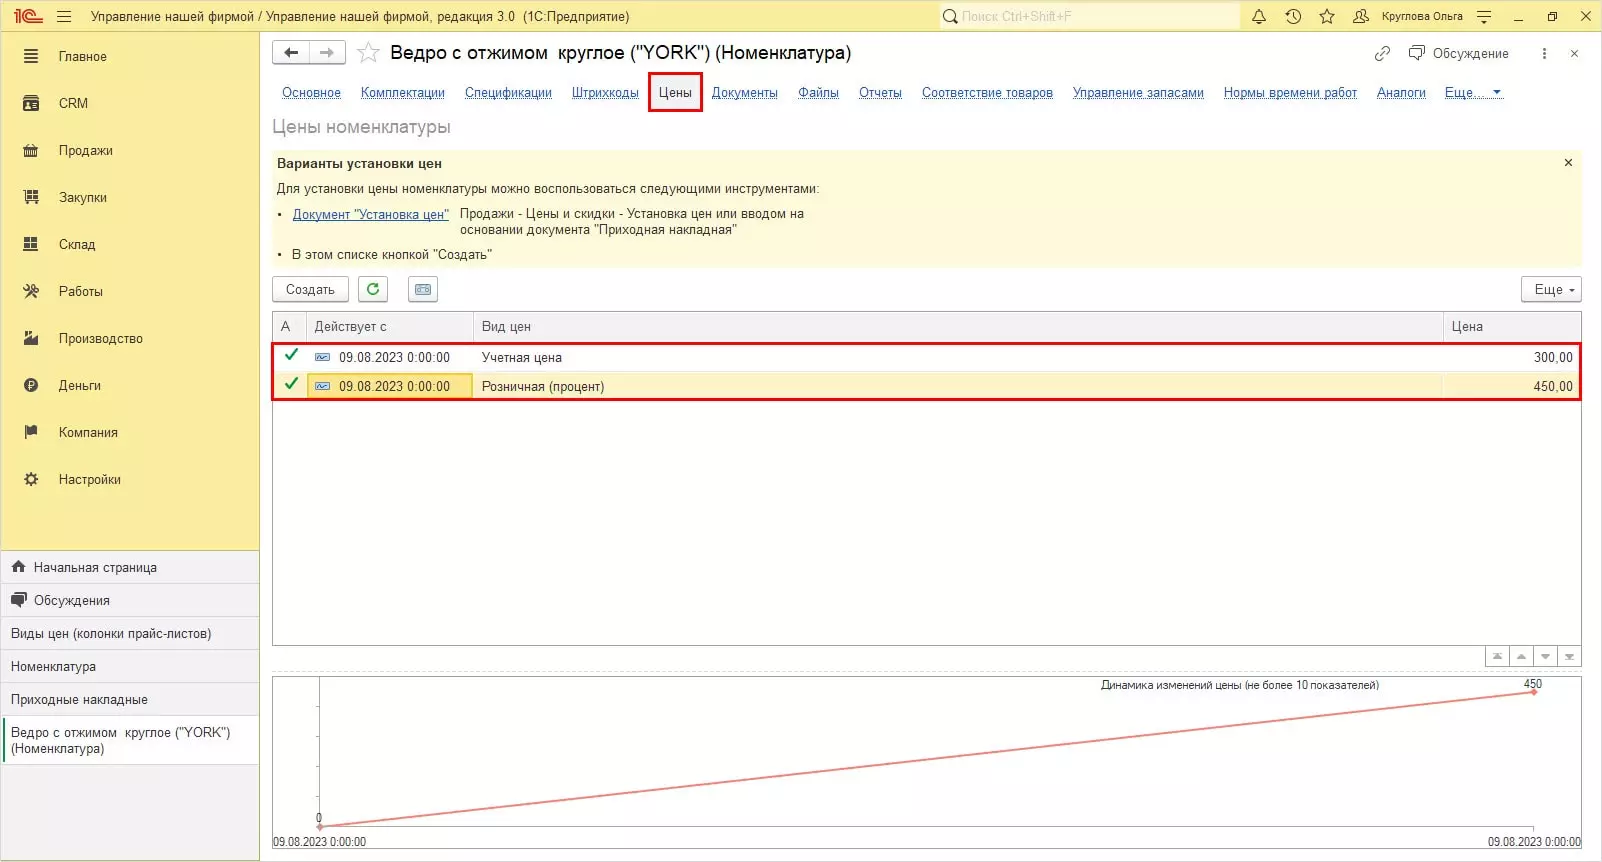This screenshot has height=862, width=1602.
Task: Open service settings menu icon in title bar
Action: click(x=1484, y=17)
